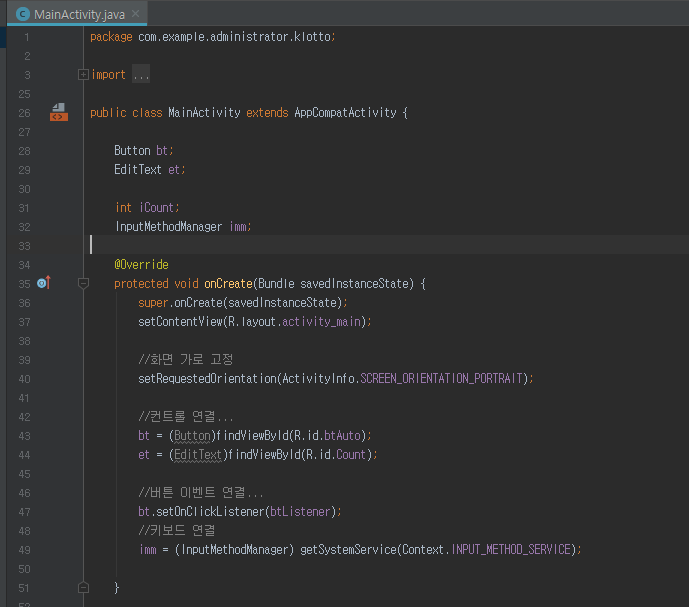Image resolution: width=689 pixels, height=607 pixels.
Task: Click the package keyword on line 1
Action: coord(111,37)
